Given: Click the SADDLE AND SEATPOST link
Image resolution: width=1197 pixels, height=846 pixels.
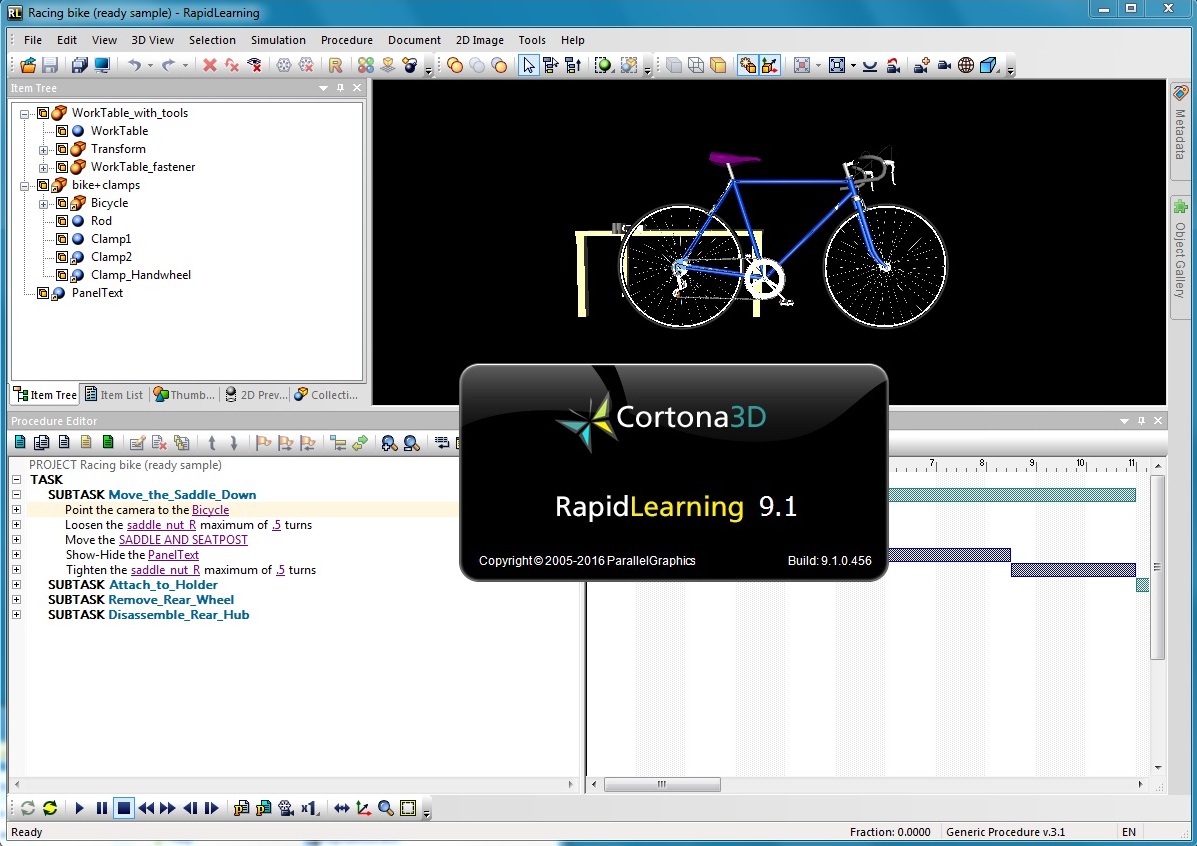Looking at the screenshot, I should pos(183,540).
